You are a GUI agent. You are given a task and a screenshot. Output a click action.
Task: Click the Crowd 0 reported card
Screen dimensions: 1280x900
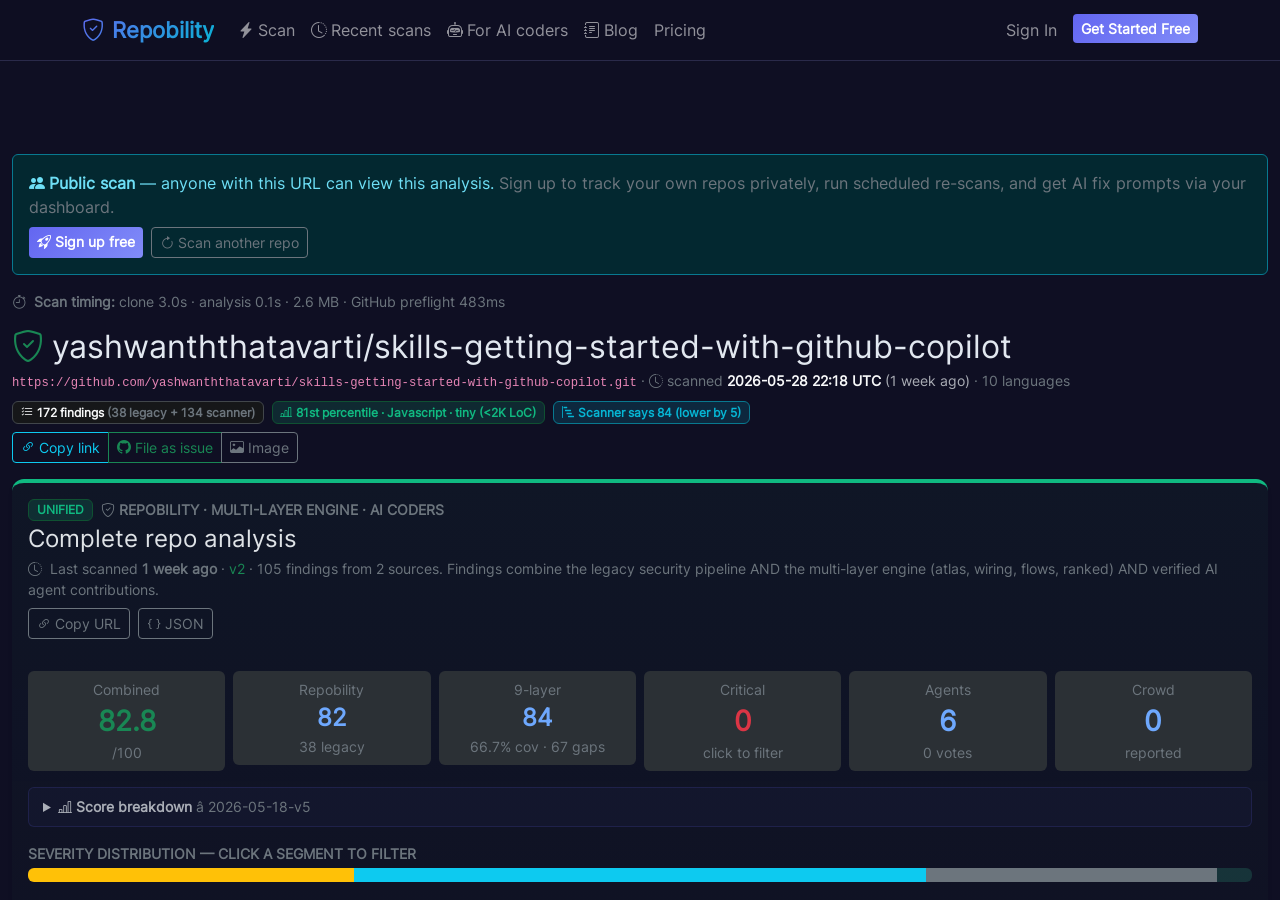[x=1153, y=721]
